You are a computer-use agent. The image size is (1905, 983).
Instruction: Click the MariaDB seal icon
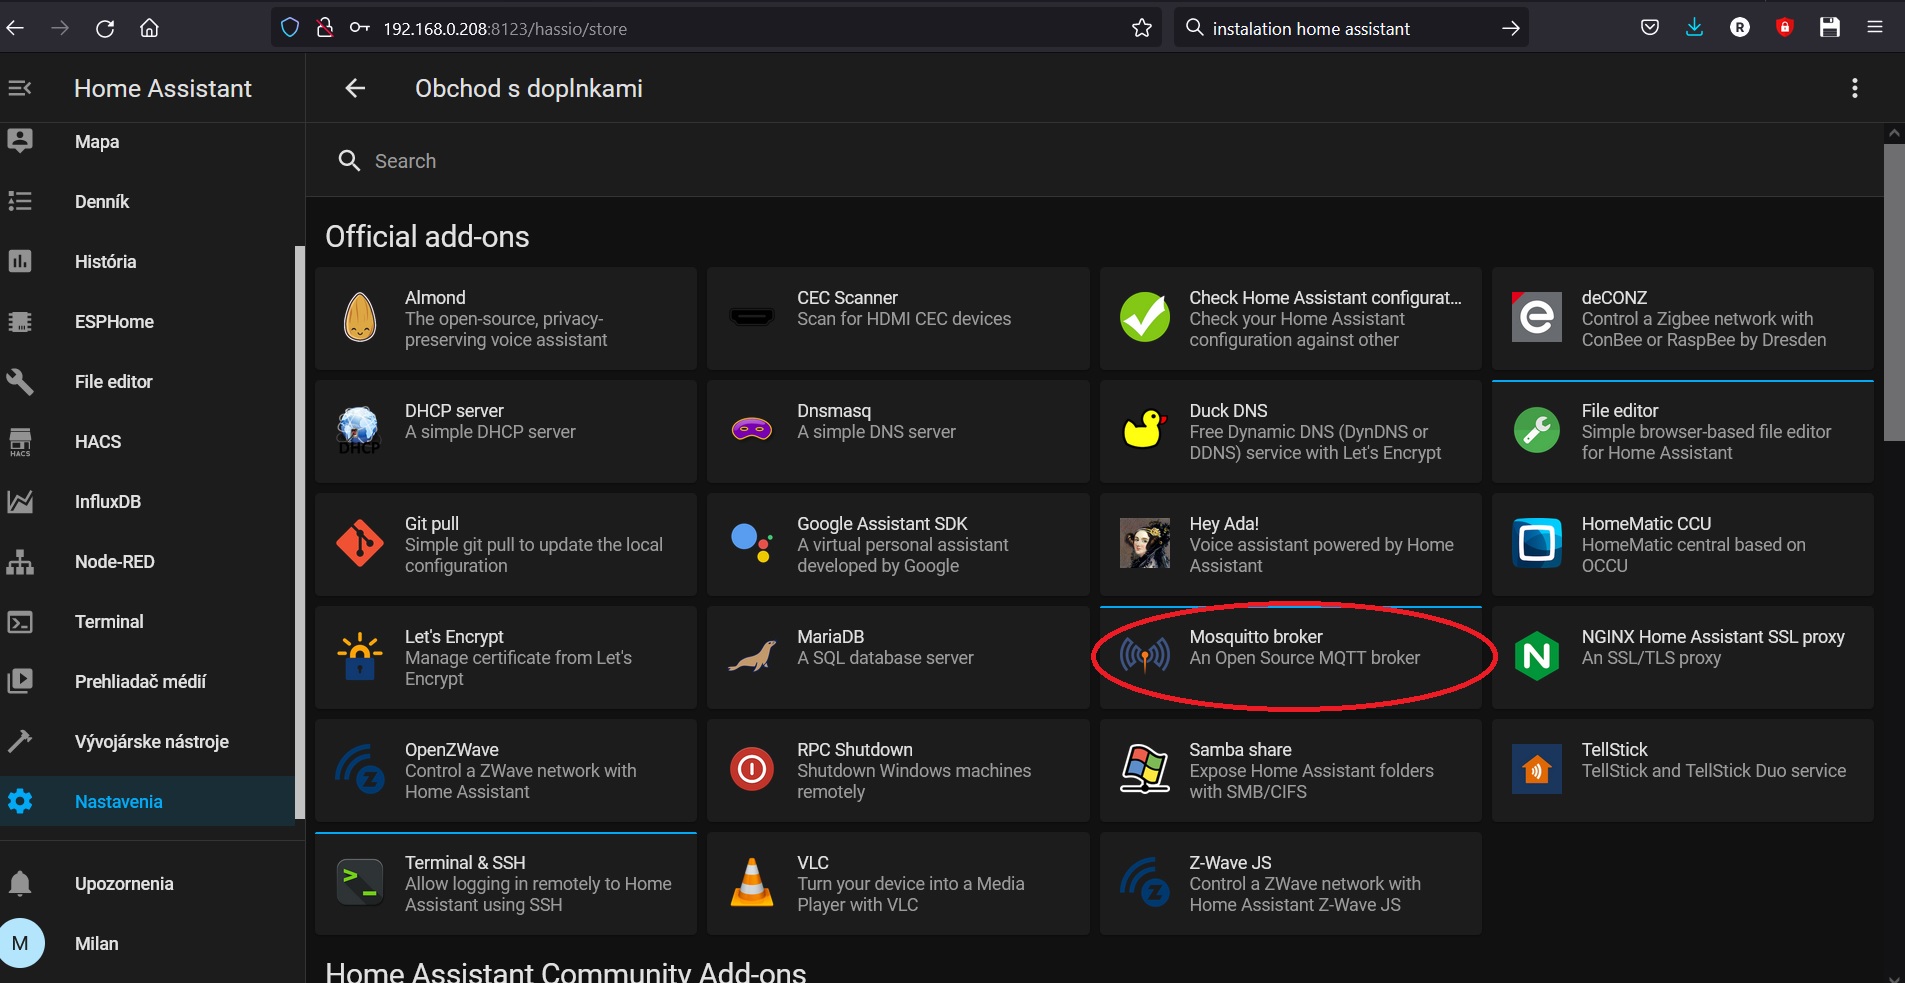[x=752, y=656]
